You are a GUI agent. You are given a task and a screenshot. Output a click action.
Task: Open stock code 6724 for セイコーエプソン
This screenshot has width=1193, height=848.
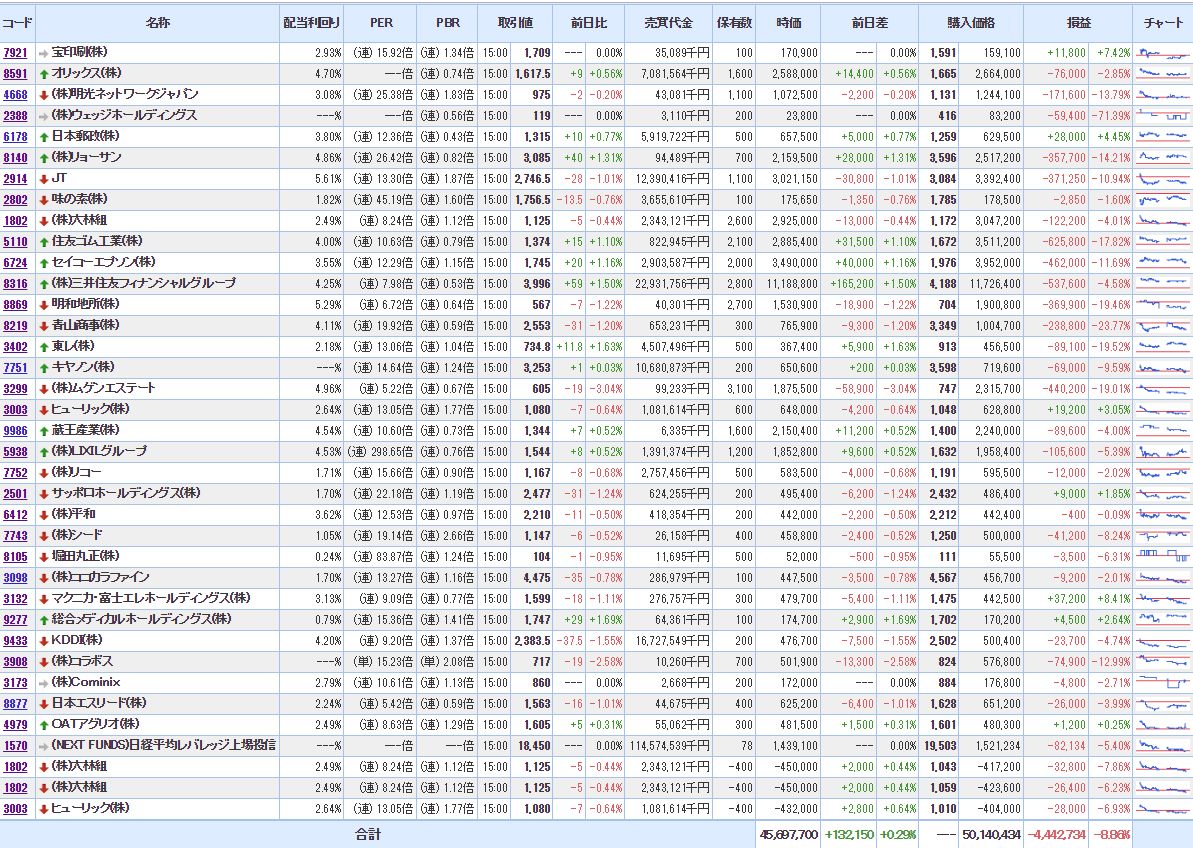pyautogui.click(x=15, y=263)
